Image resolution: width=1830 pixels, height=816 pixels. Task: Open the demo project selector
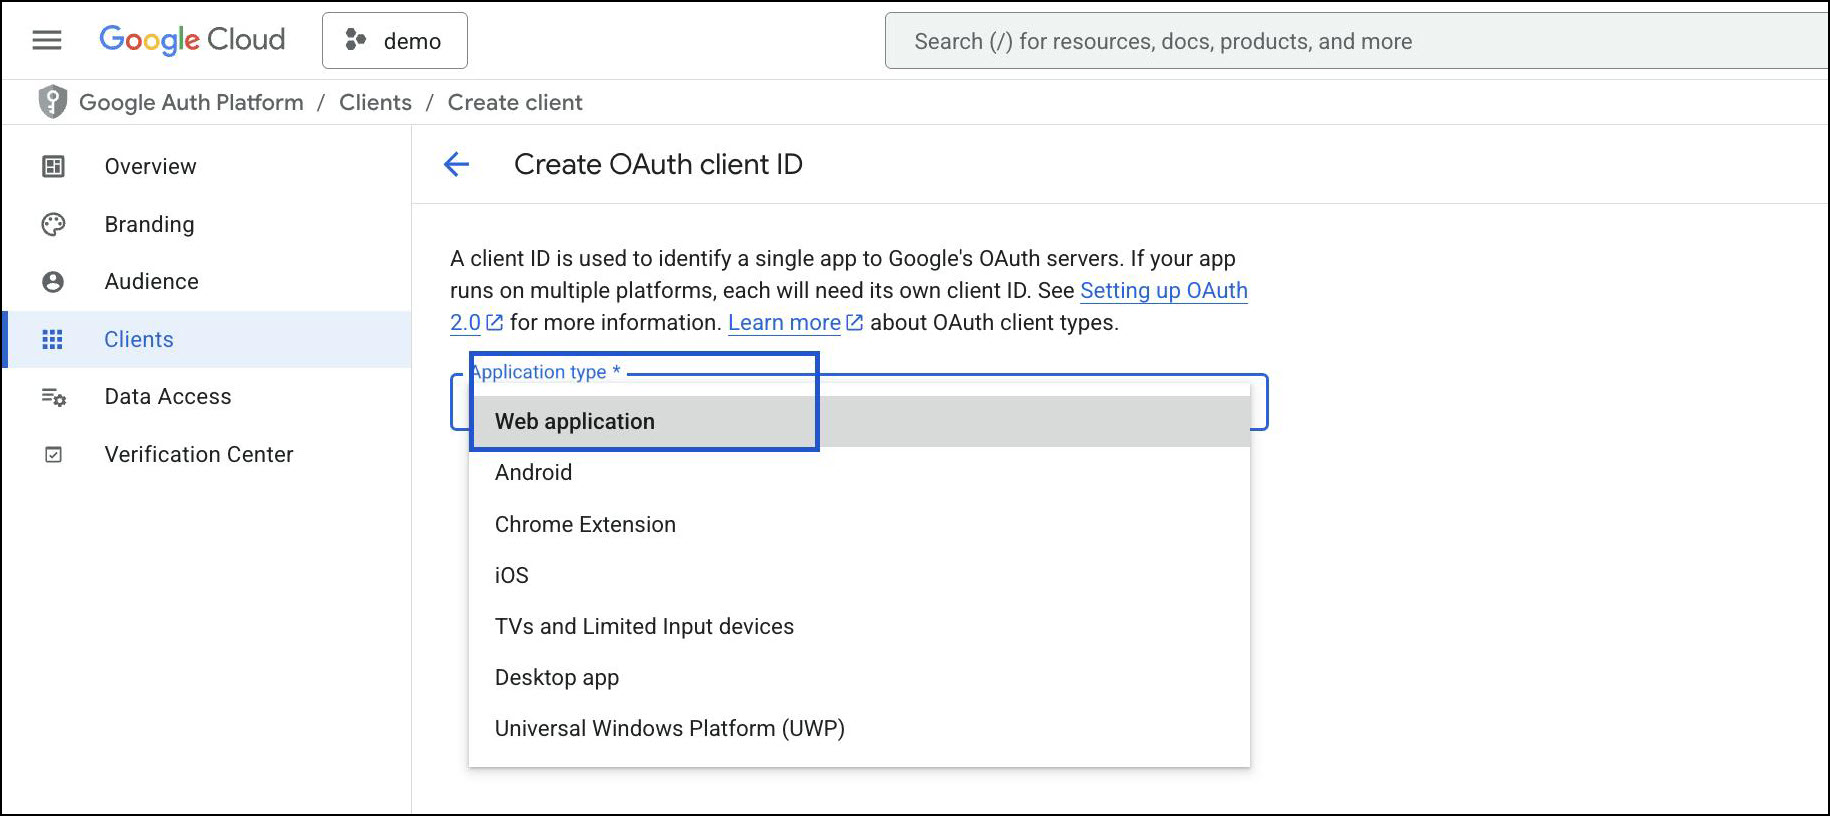click(x=395, y=41)
